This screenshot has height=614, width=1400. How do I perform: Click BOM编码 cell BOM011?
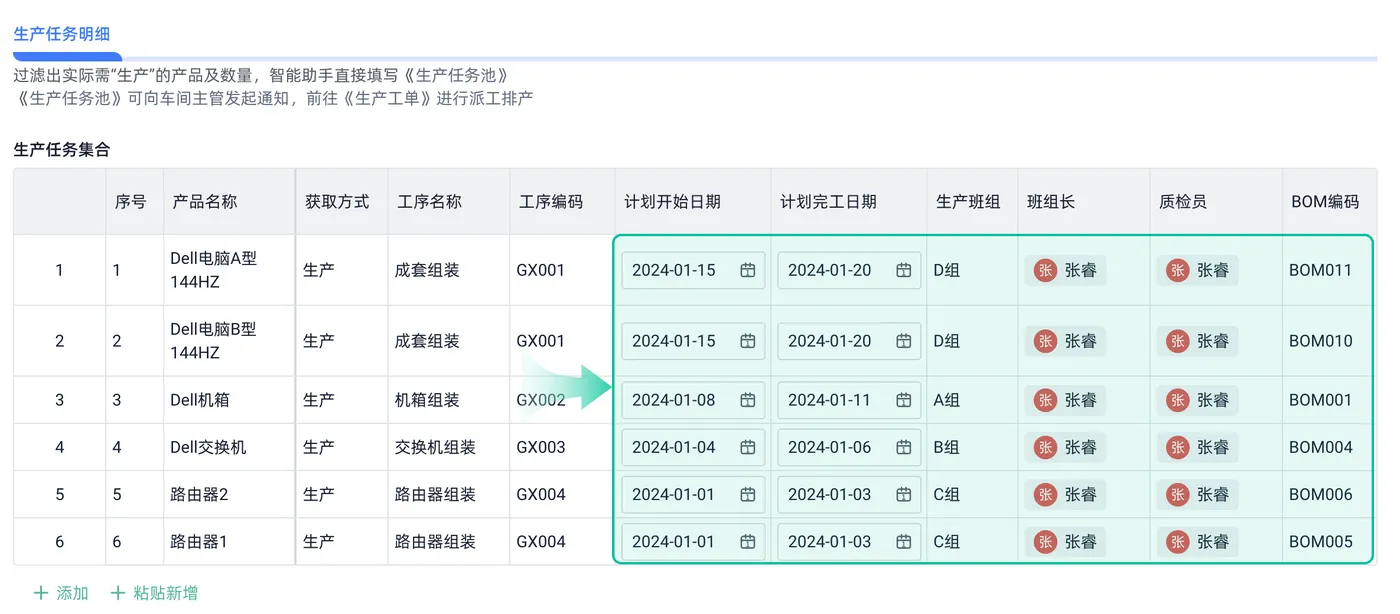coord(1320,270)
